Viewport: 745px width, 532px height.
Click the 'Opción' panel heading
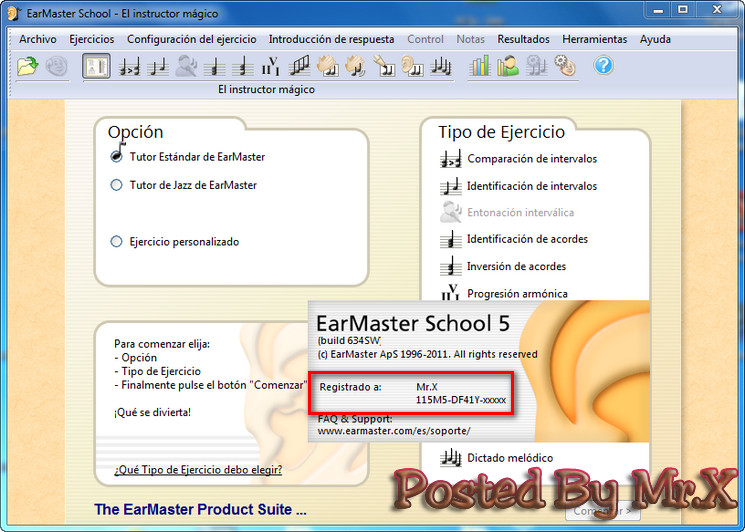pos(135,132)
